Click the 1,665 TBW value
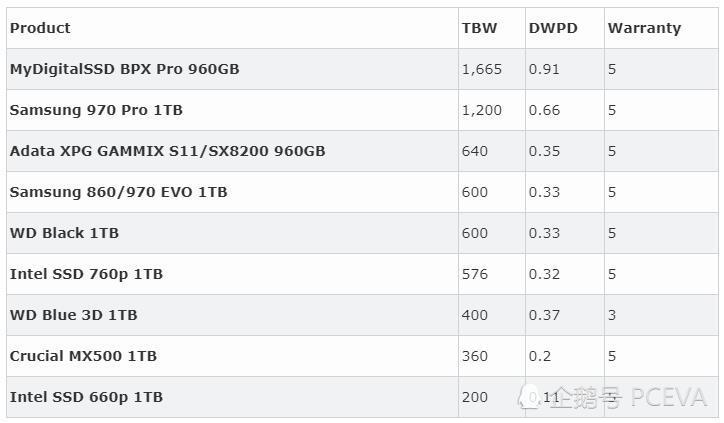 tap(481, 69)
